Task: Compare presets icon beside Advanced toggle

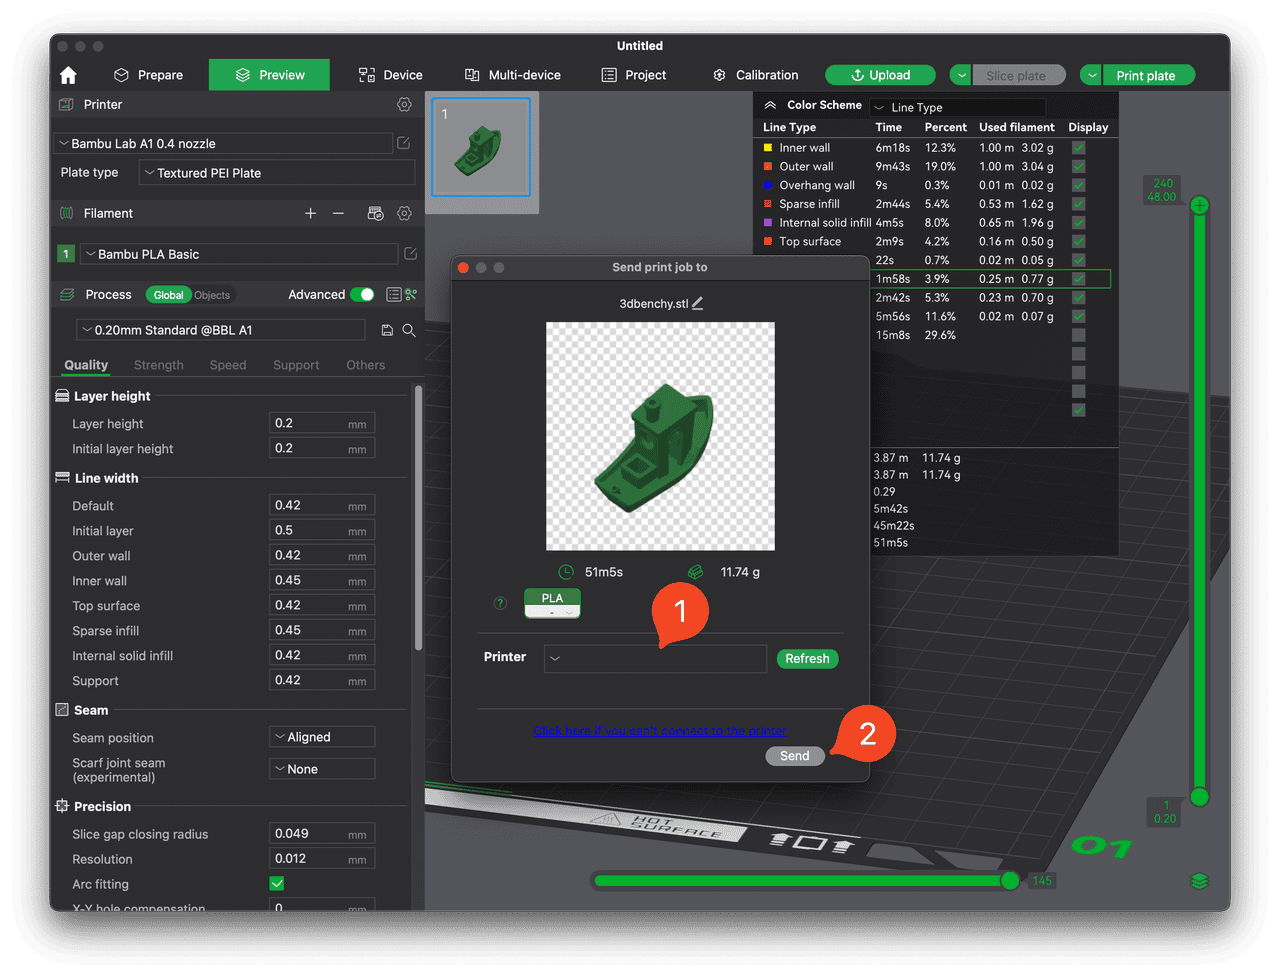Action: (x=411, y=294)
